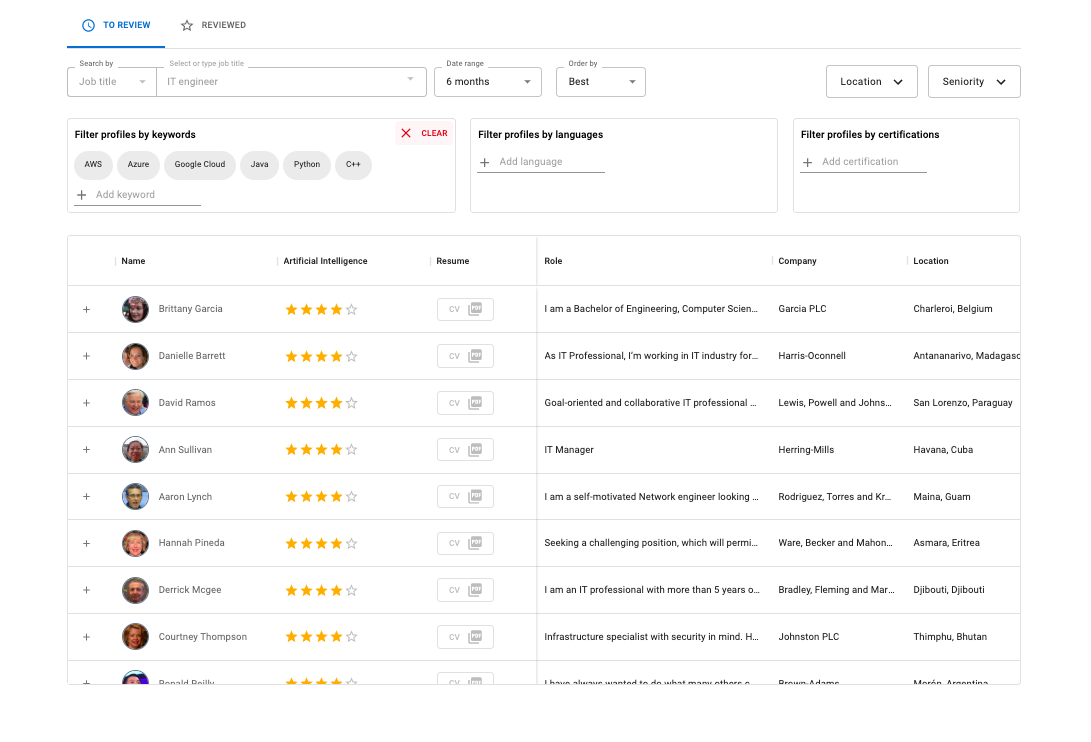The width and height of the screenshot is (1091, 742).
Task: Open David Ramos's CV button
Action: click(x=465, y=402)
